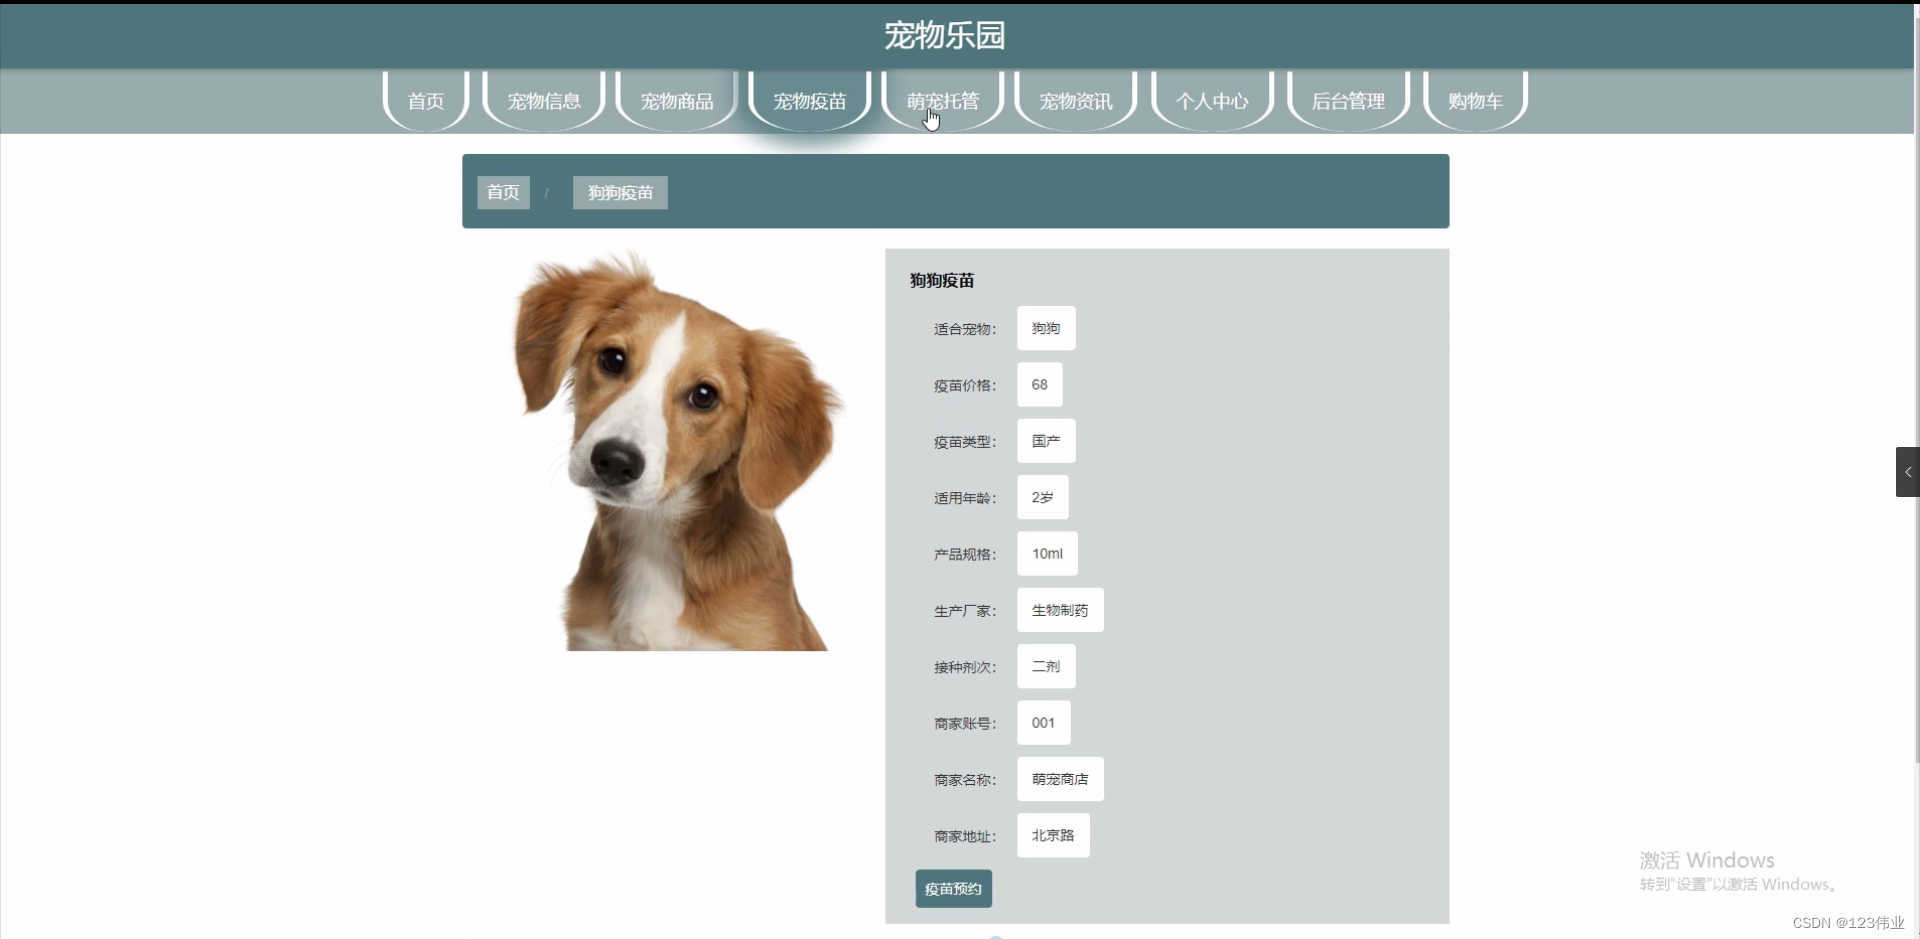The width and height of the screenshot is (1920, 939).
Task: Click the 宠物乐园 site title
Action: pyautogui.click(x=945, y=35)
